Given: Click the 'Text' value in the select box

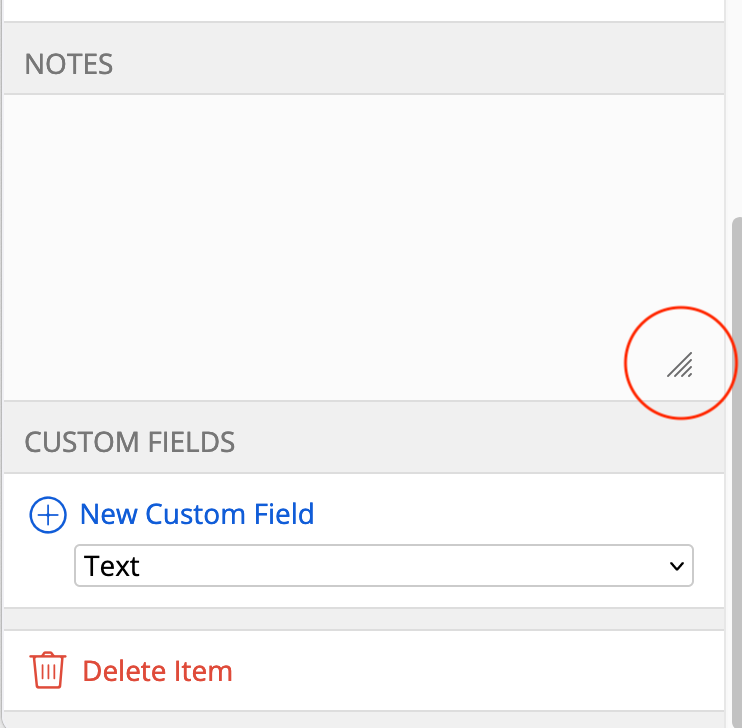Looking at the screenshot, I should tap(113, 566).
